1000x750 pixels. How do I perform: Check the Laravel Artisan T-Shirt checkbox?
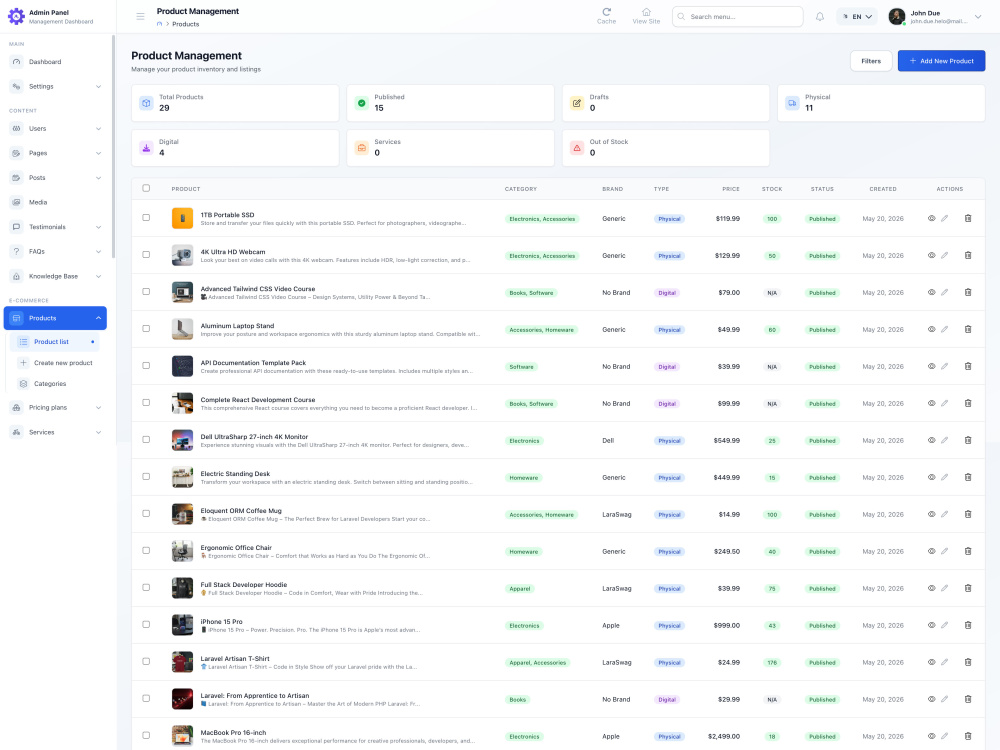pos(146,661)
